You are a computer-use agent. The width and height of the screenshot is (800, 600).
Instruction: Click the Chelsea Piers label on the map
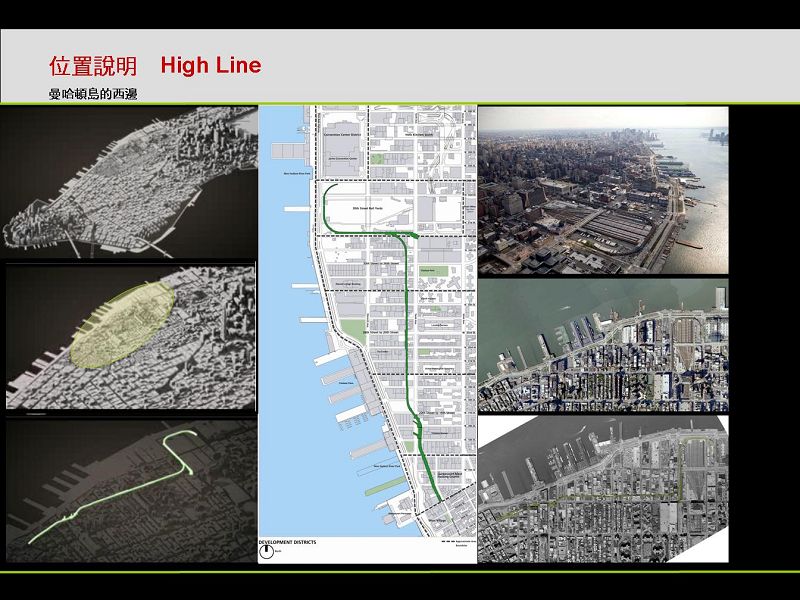(x=348, y=383)
